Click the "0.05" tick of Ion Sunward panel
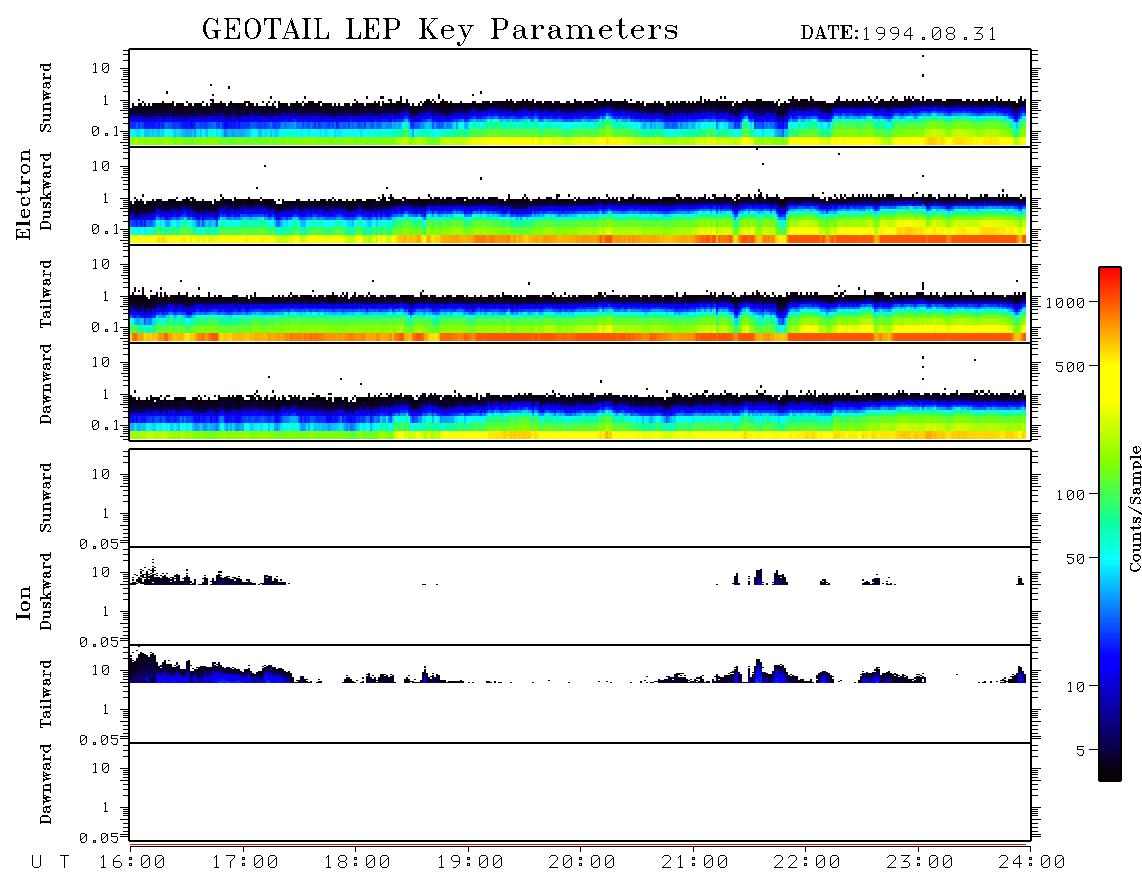This screenshot has width=1142, height=880. tap(99, 543)
